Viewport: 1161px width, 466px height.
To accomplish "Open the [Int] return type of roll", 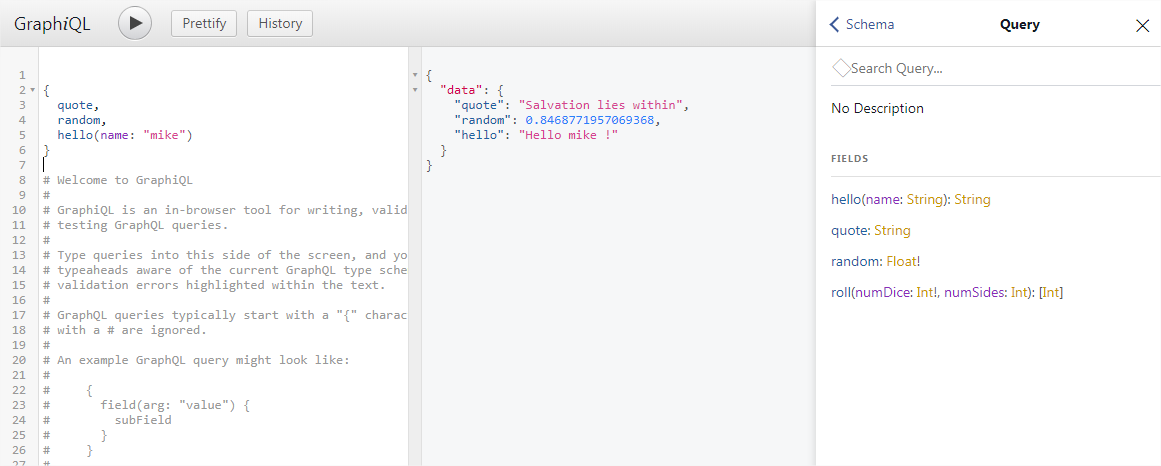I will [x=1052, y=293].
